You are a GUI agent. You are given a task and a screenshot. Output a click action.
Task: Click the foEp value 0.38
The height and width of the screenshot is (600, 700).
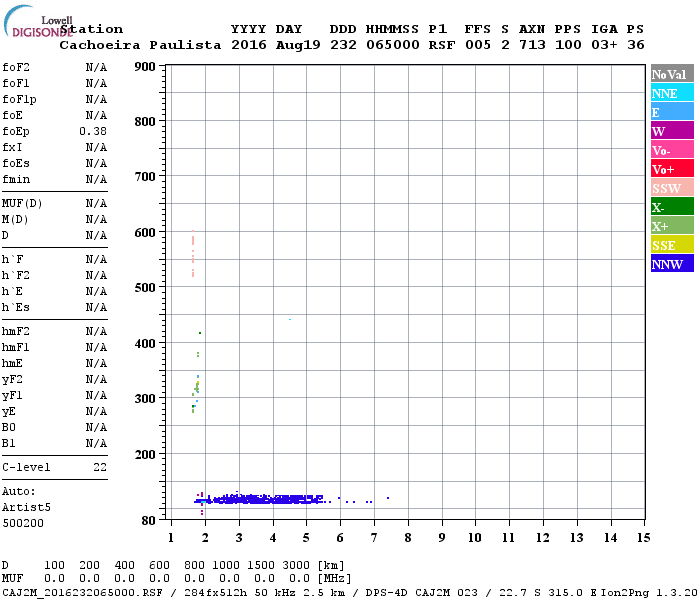point(93,131)
